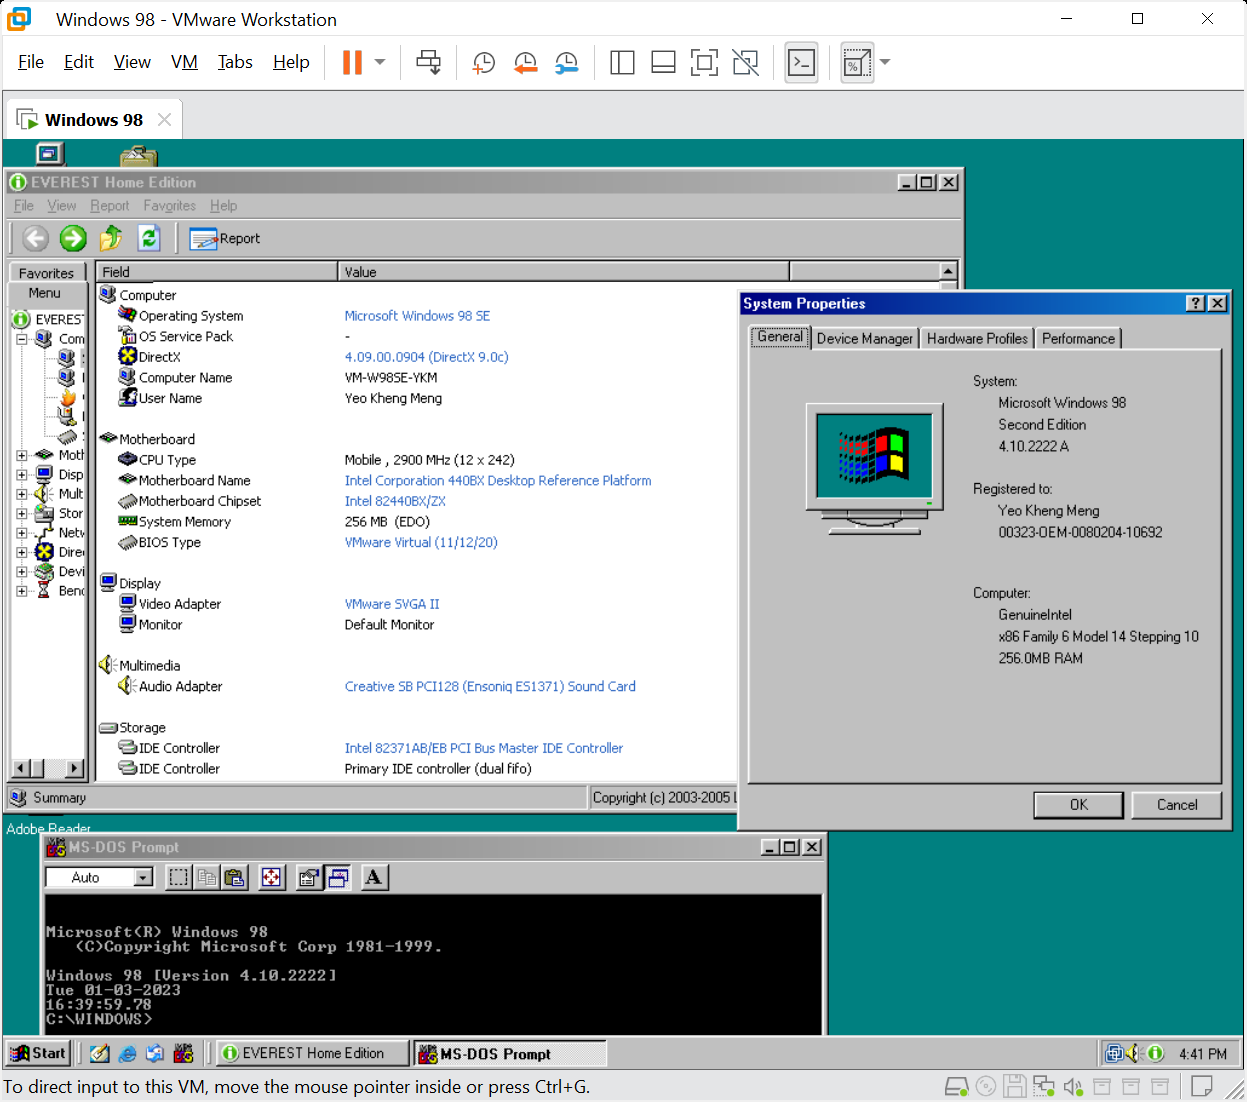Click the EVEREST green Forward arrow
This screenshot has width=1247, height=1102.
[73, 238]
